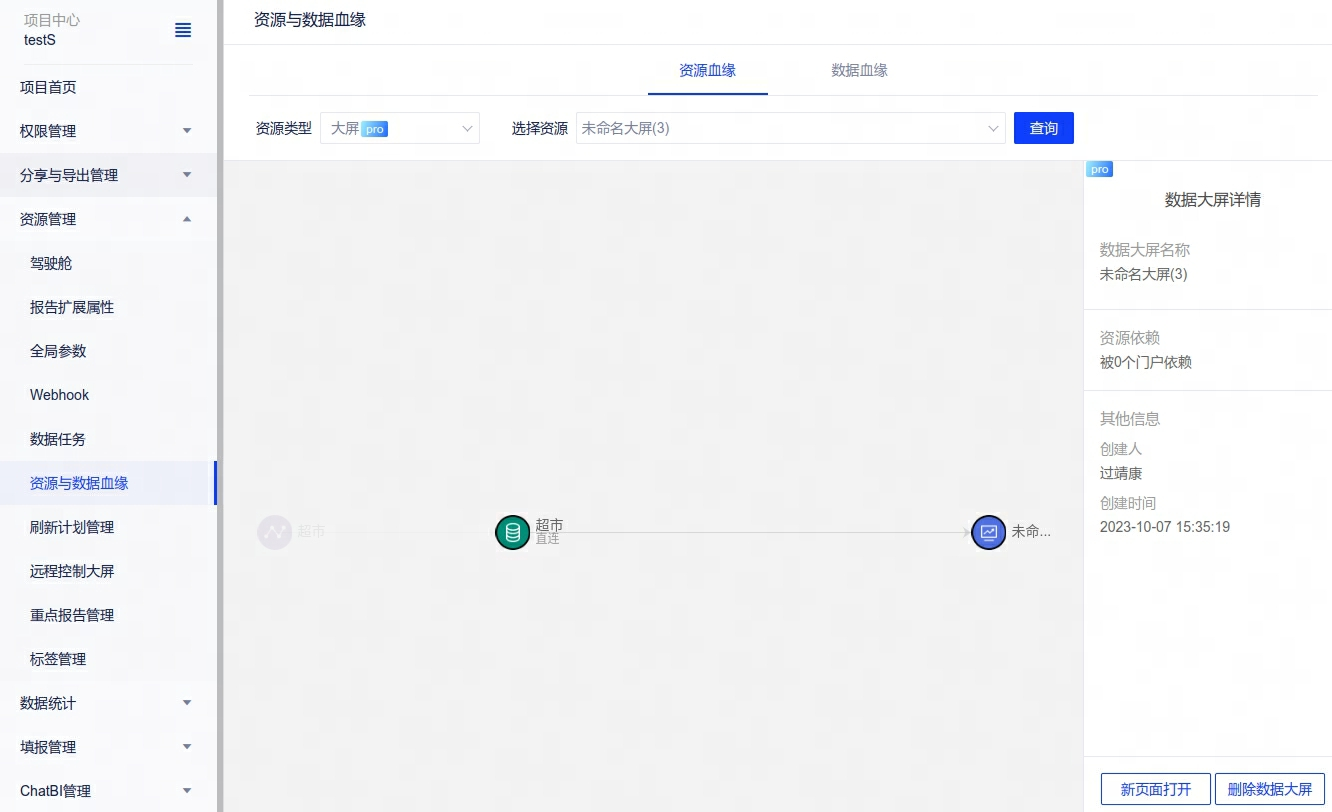Screen dimensions: 1332x812
Task: Switch to the 数据血缘 tab
Action: 859,70
